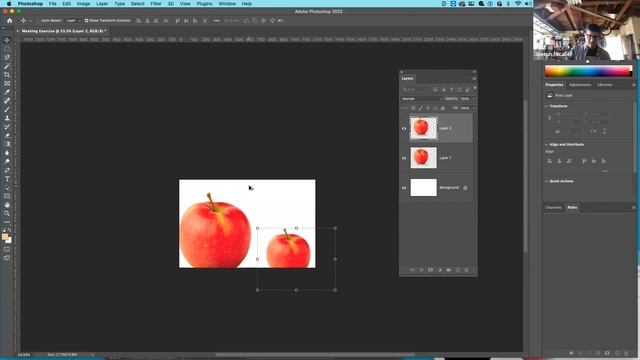Click the Create new layer icon
The height and width of the screenshot is (360, 640).
458,270
